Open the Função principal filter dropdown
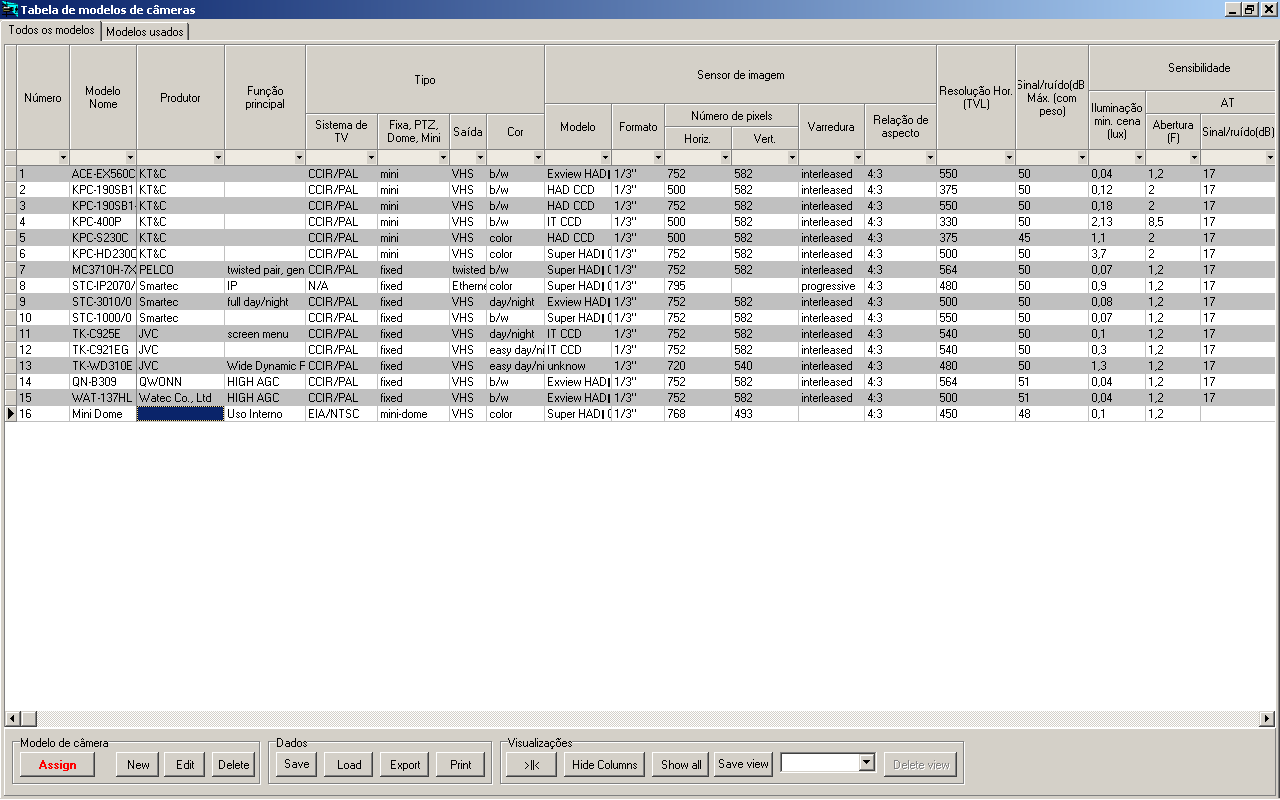Viewport: 1280px width, 800px height. pos(299,158)
